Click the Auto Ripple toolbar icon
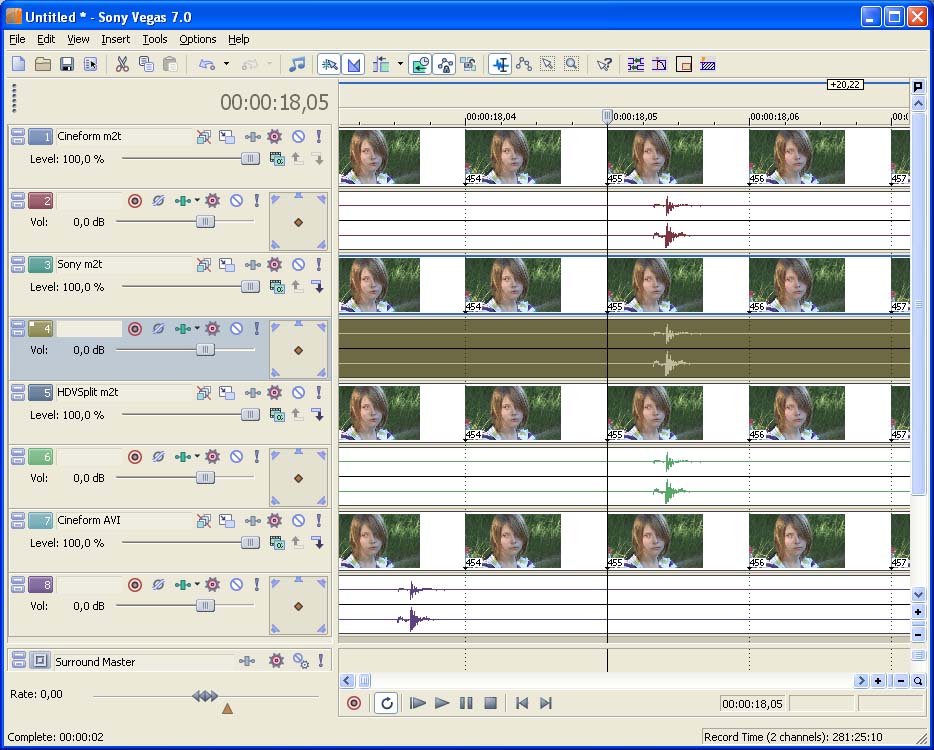 [x=381, y=64]
